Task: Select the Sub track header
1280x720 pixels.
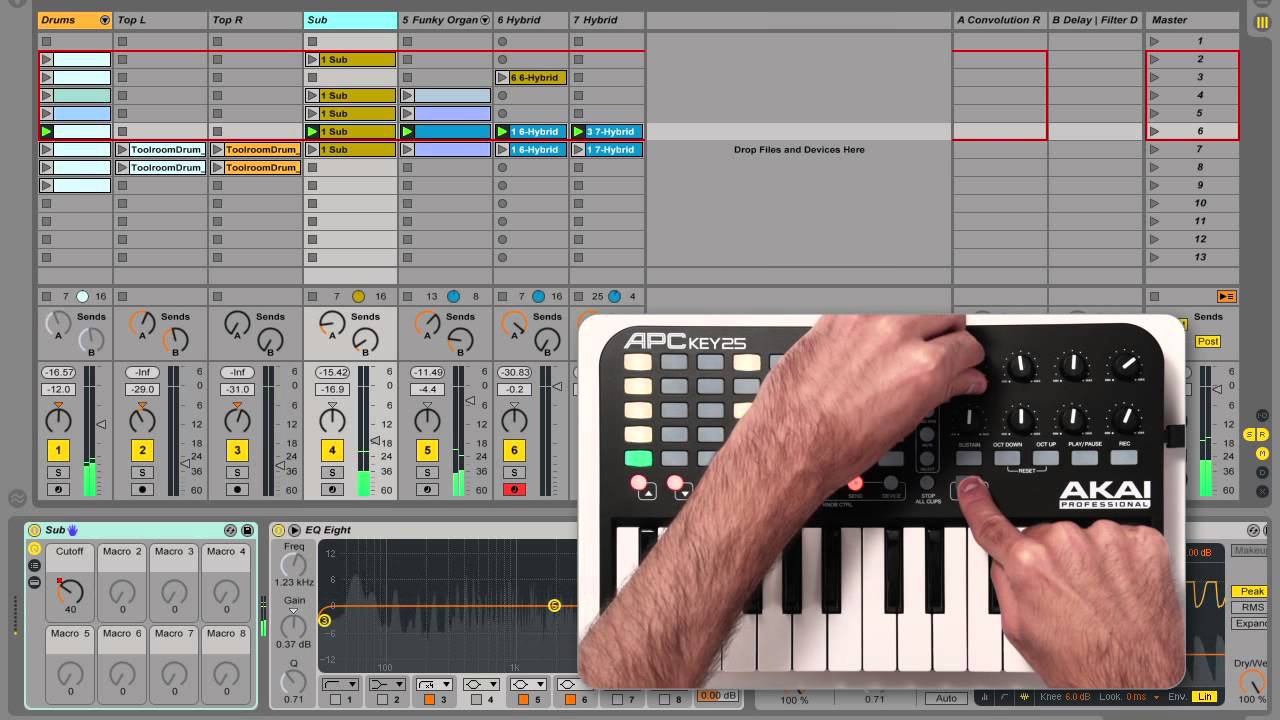Action: click(350, 20)
